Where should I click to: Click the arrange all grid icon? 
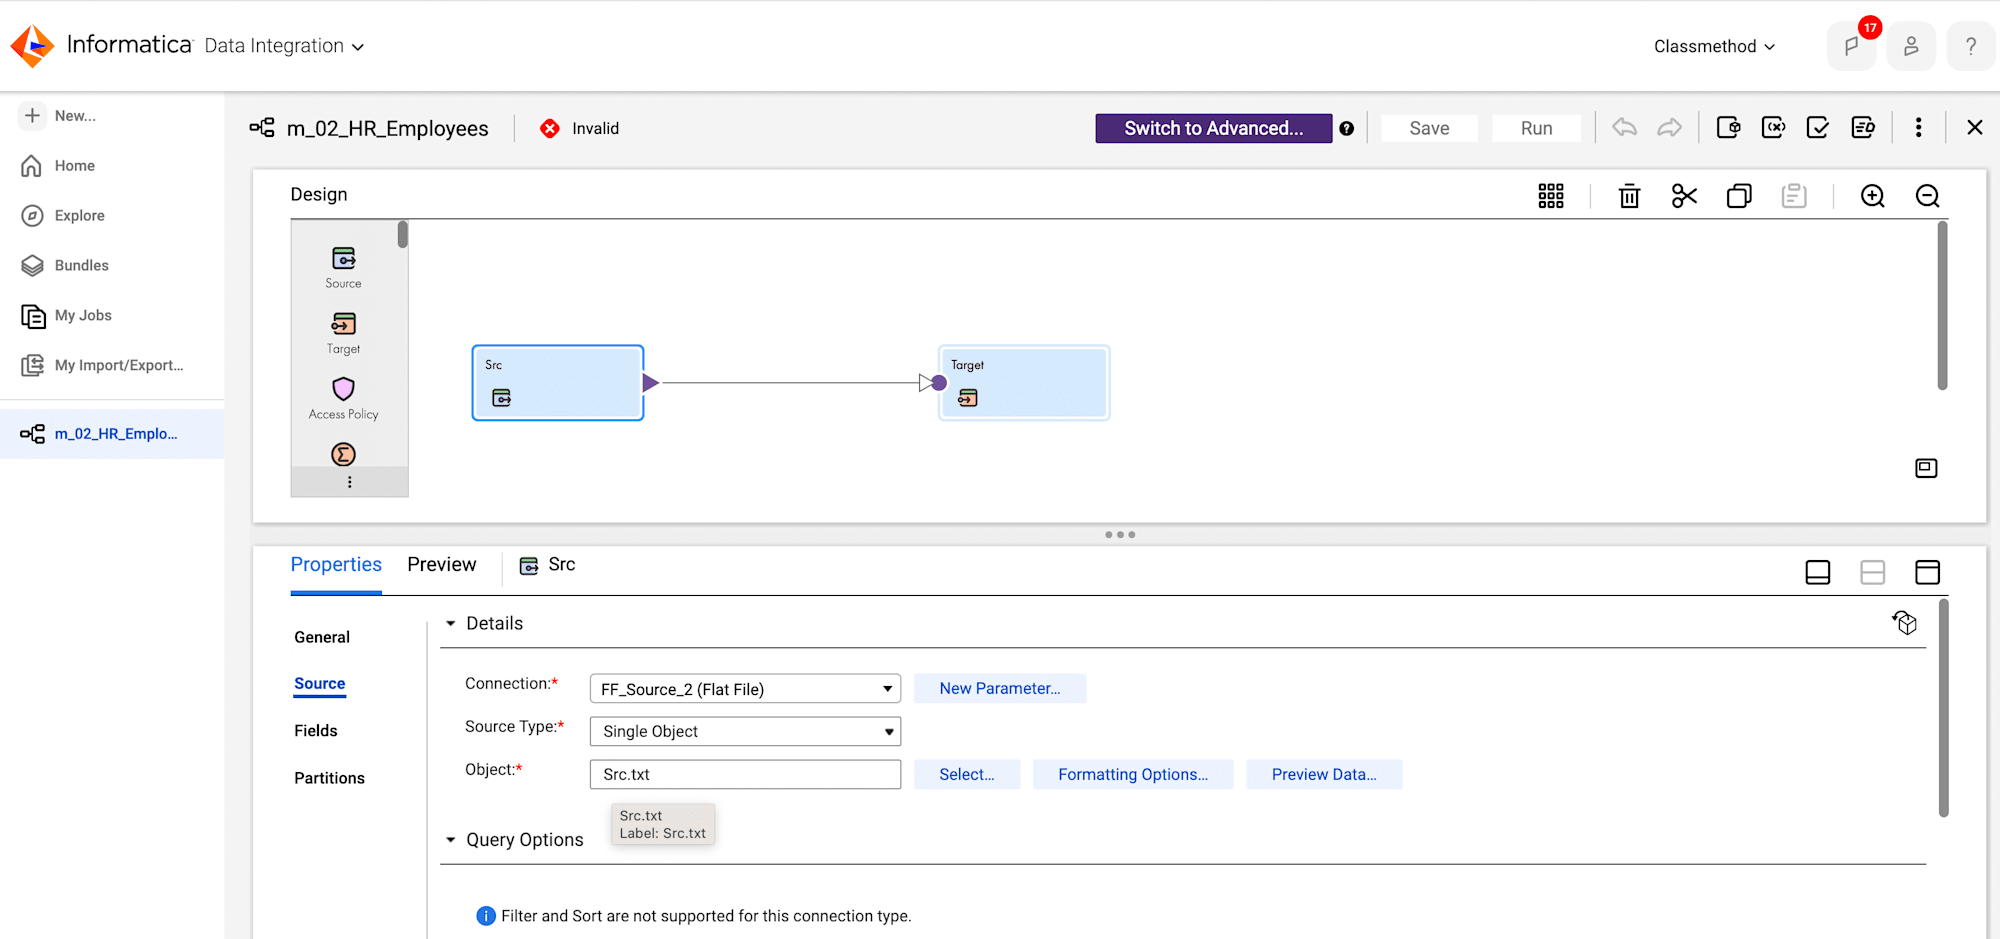pos(1551,196)
